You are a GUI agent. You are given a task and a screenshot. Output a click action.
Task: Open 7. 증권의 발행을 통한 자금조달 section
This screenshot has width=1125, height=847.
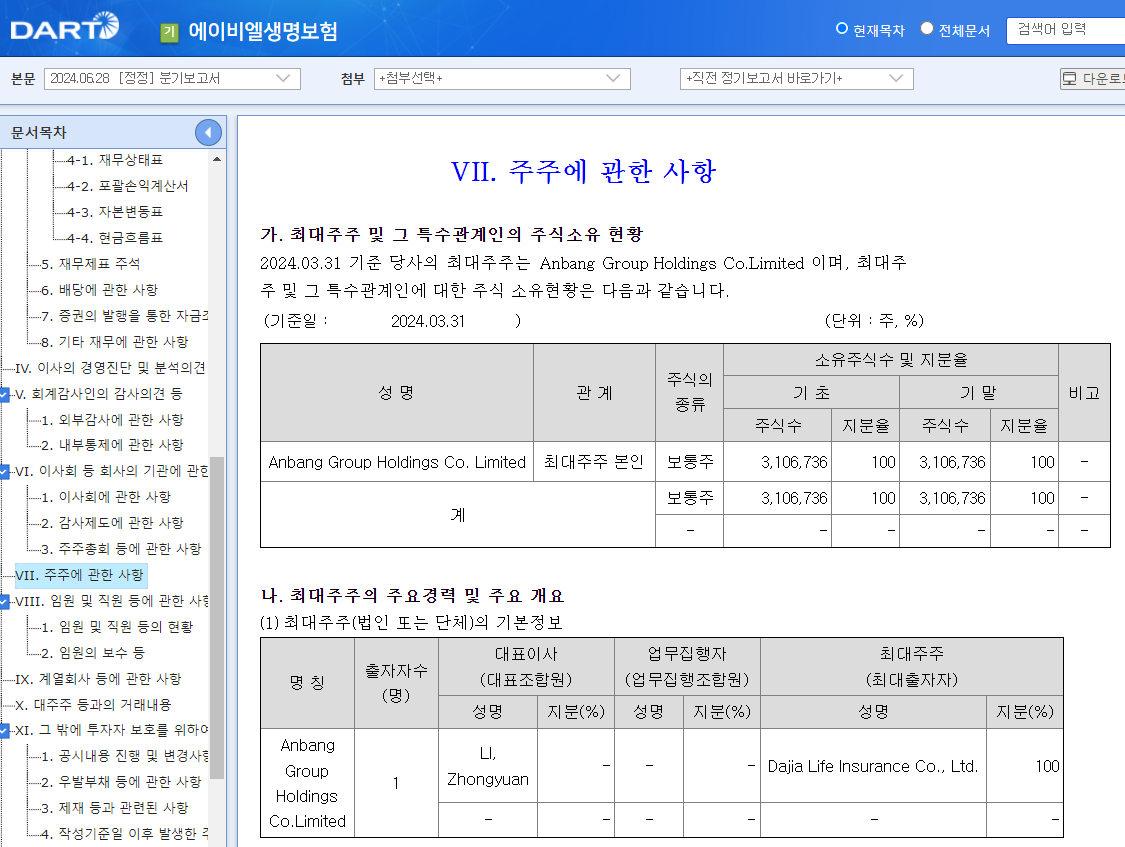pyautogui.click(x=124, y=316)
